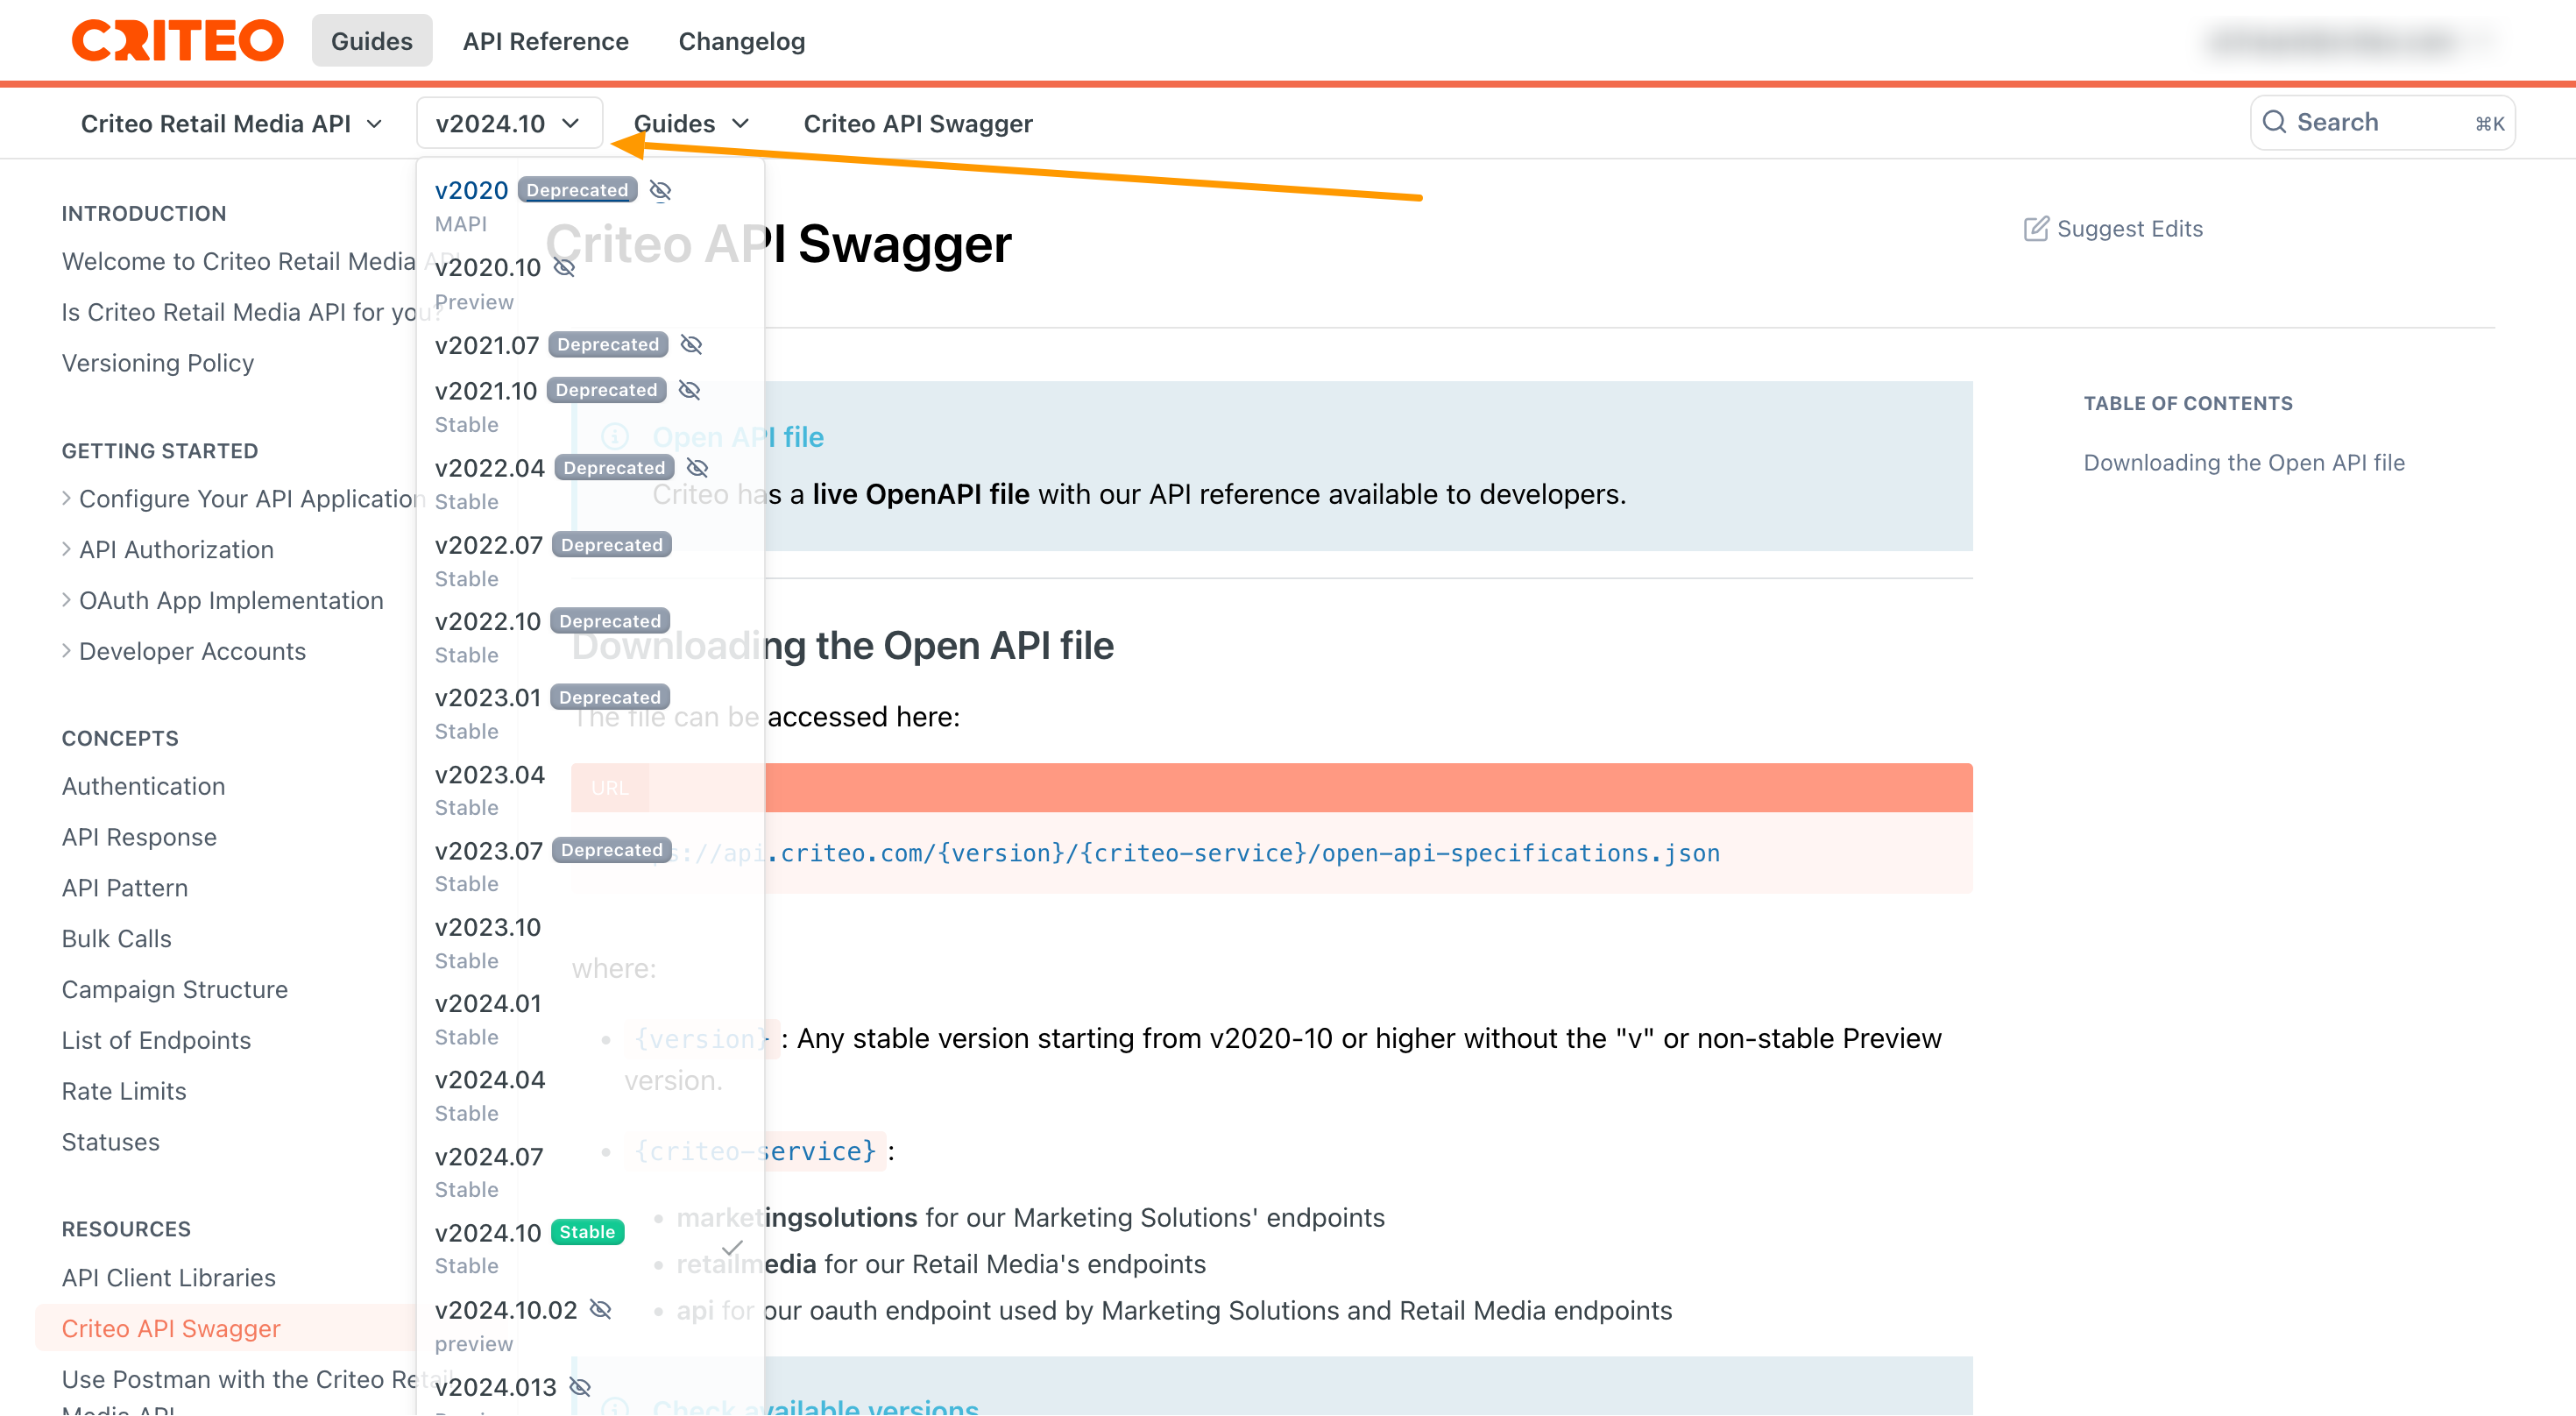Screen dimensions: 2576x1416
Task: Open Is Criteo Retail Media API for you
Action: [x=238, y=313]
